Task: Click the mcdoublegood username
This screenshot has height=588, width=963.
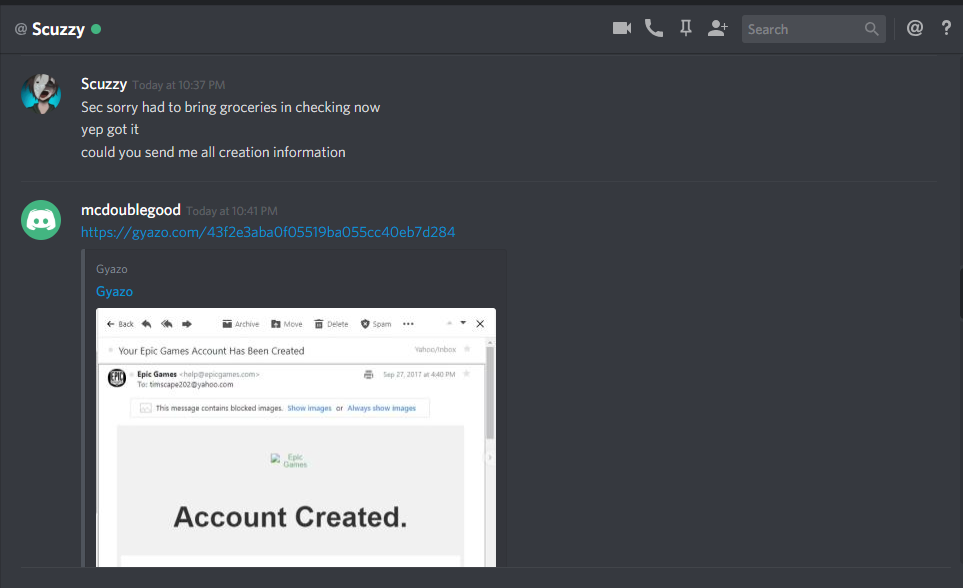Action: (x=131, y=210)
